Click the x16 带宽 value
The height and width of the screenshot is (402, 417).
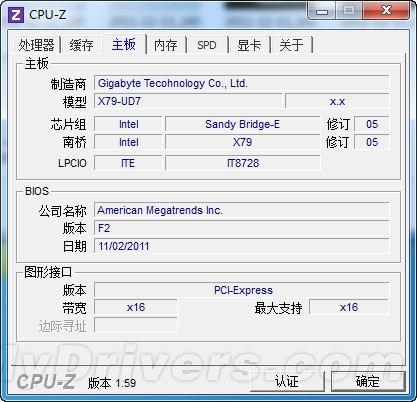tap(136, 307)
